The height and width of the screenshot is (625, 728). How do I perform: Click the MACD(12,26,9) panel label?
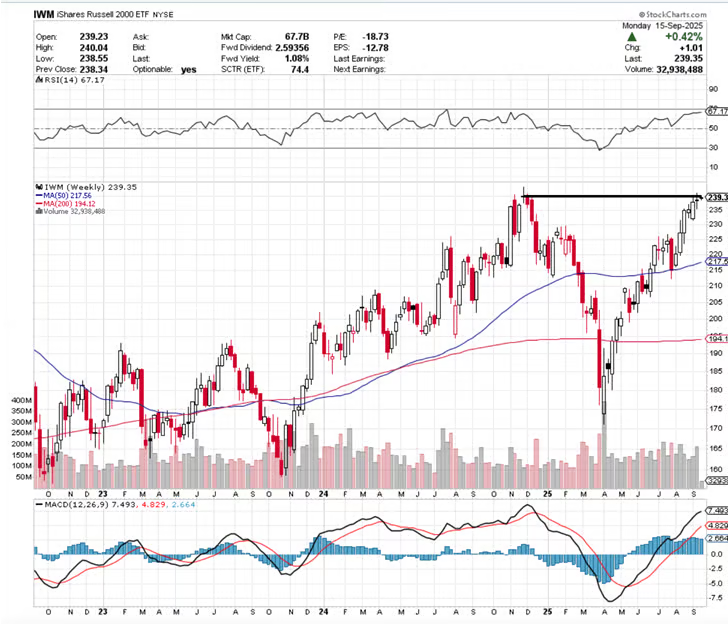[x=76, y=505]
